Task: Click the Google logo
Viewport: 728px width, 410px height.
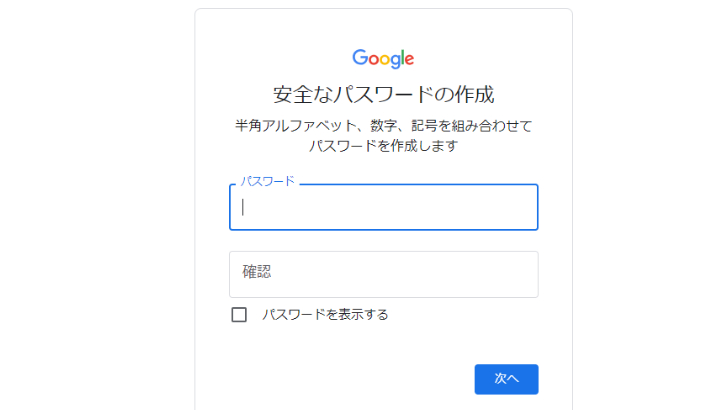Action: pyautogui.click(x=383, y=59)
